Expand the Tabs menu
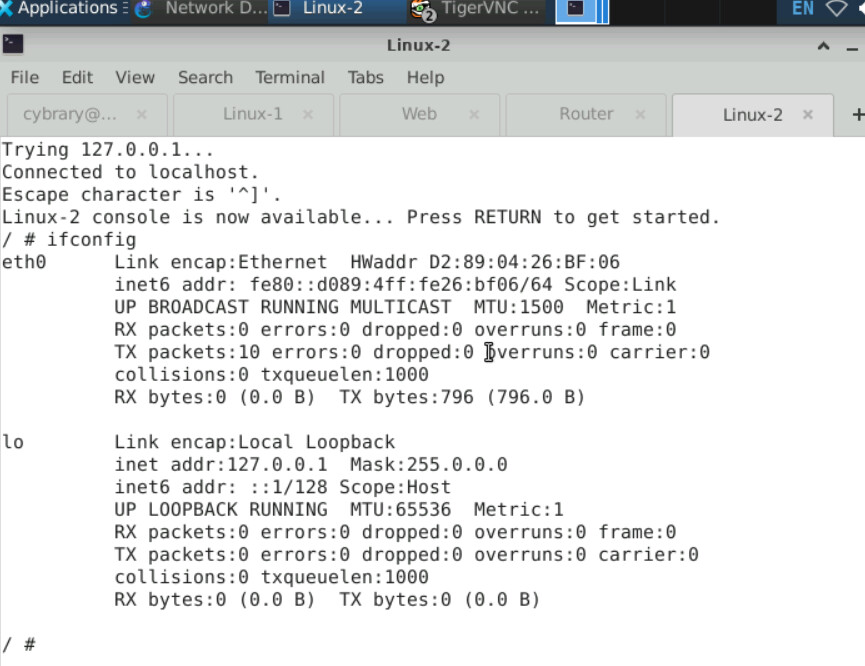 click(x=365, y=77)
